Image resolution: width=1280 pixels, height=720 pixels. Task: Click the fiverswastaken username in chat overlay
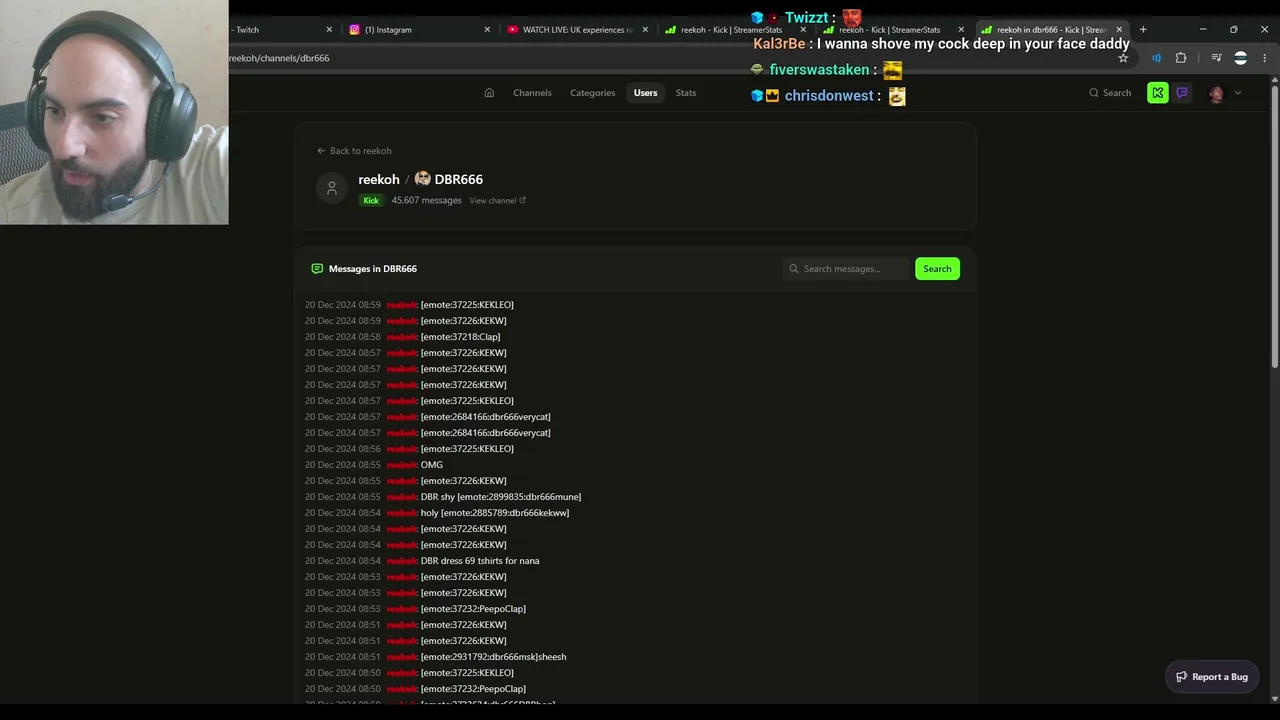click(x=819, y=70)
